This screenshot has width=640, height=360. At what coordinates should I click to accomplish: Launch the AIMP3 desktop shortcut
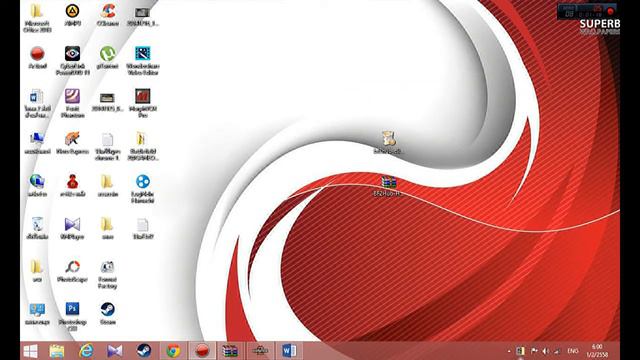pyautogui.click(x=72, y=15)
